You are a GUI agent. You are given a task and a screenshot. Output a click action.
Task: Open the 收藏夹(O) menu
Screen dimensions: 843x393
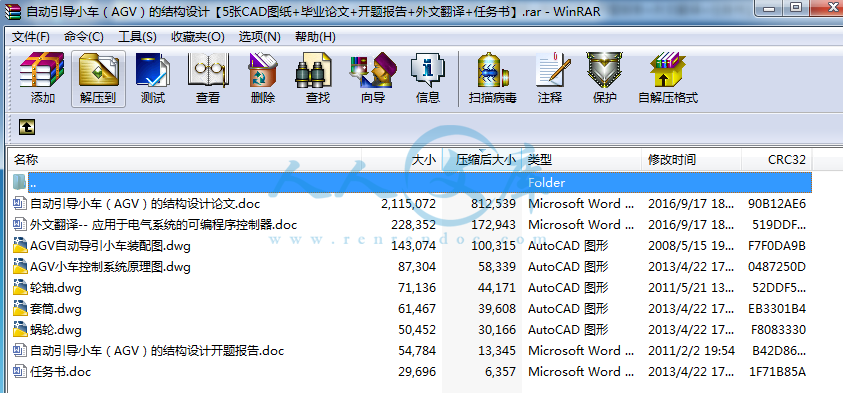point(197,37)
